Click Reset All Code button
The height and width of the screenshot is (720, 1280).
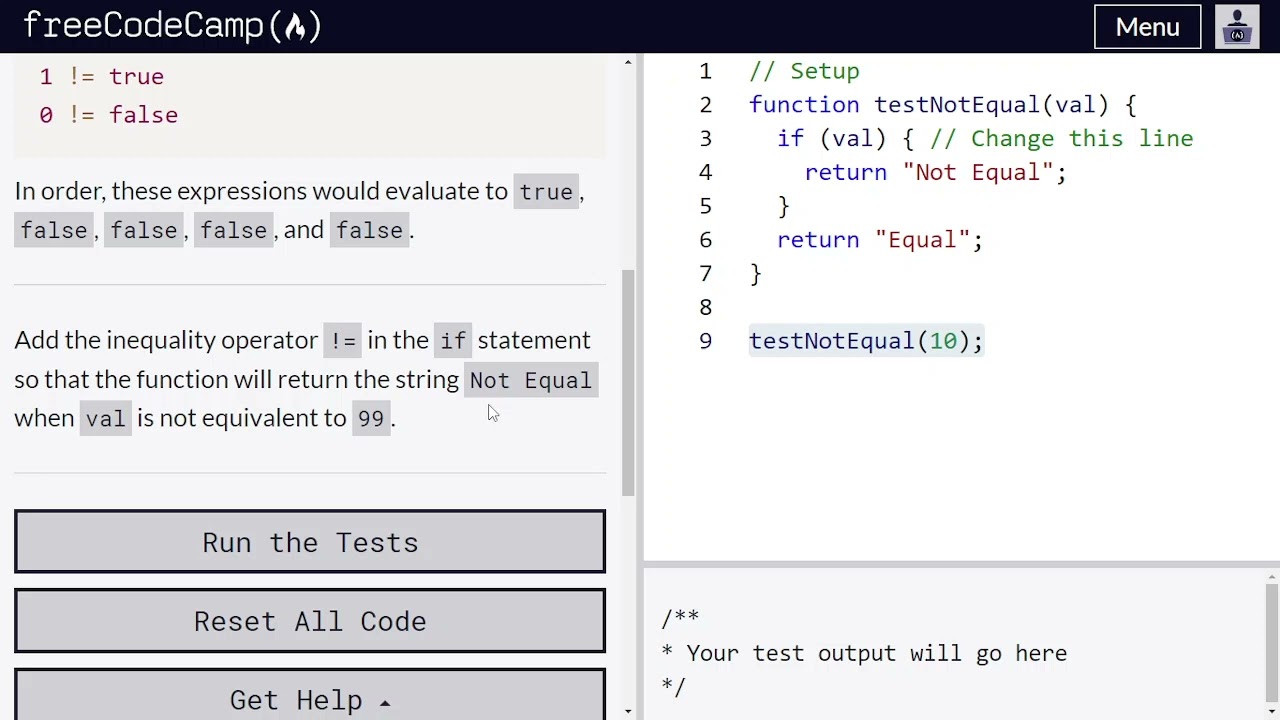point(310,621)
